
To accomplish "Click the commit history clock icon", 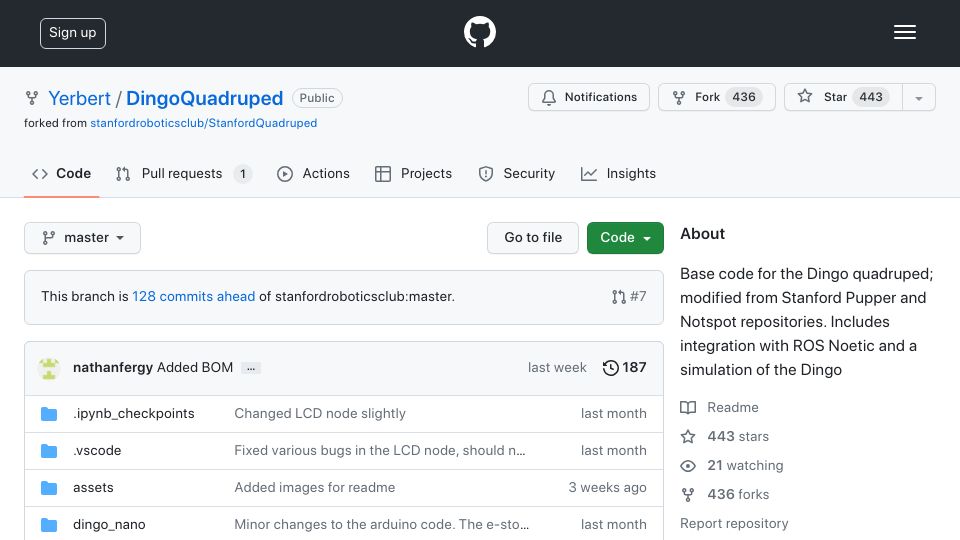I will click(x=610, y=367).
